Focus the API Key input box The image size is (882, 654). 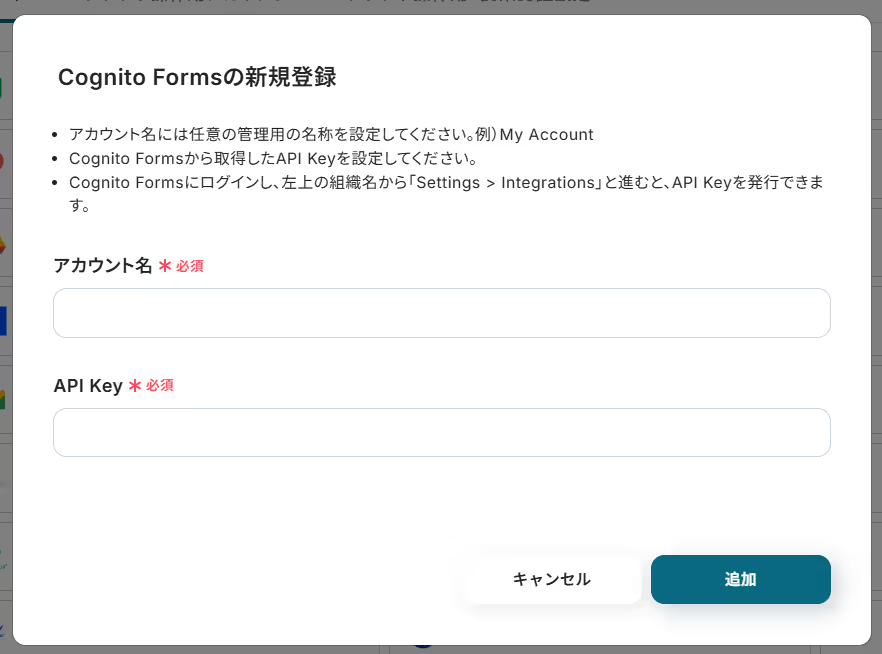(441, 432)
